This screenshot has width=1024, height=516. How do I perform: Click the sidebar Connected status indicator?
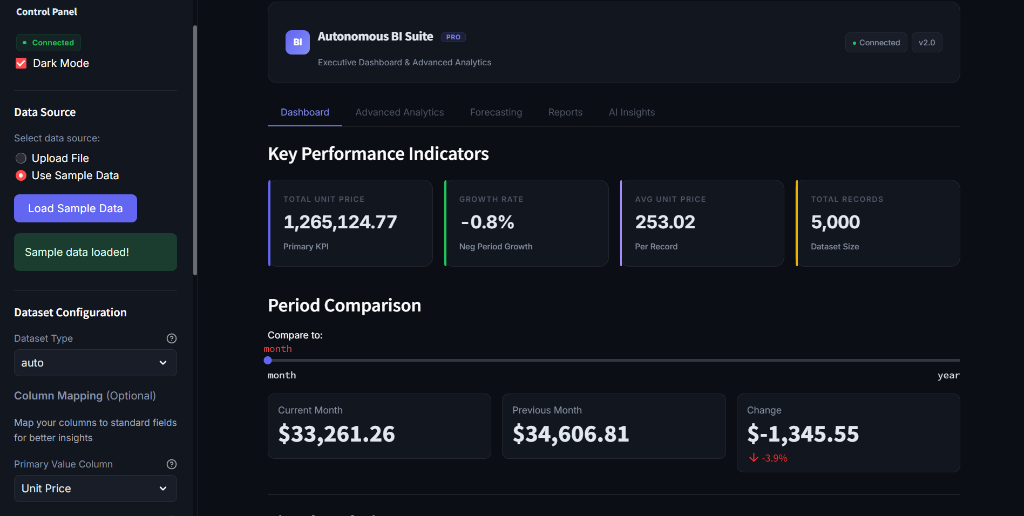[48, 42]
